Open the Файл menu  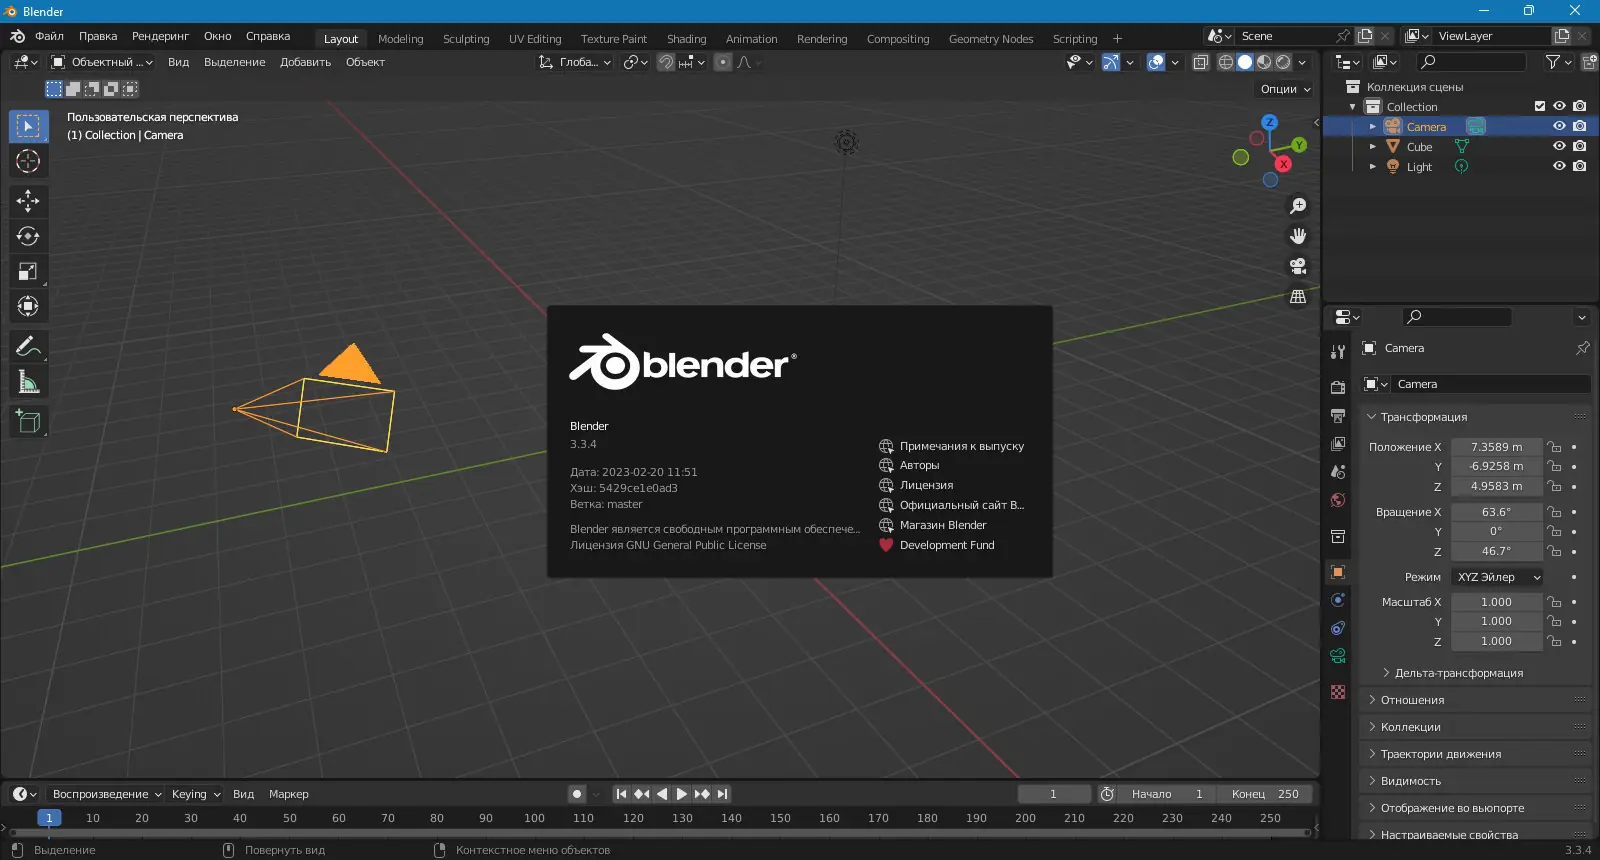tap(49, 36)
